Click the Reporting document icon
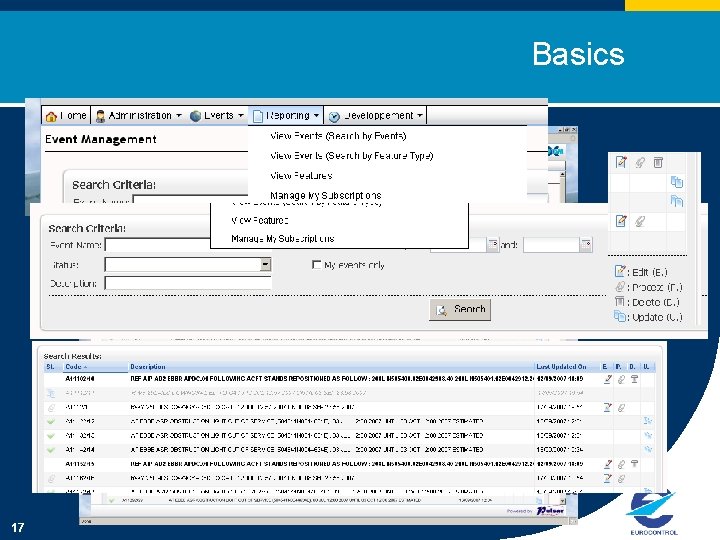This screenshot has height=540, width=720. 258,116
